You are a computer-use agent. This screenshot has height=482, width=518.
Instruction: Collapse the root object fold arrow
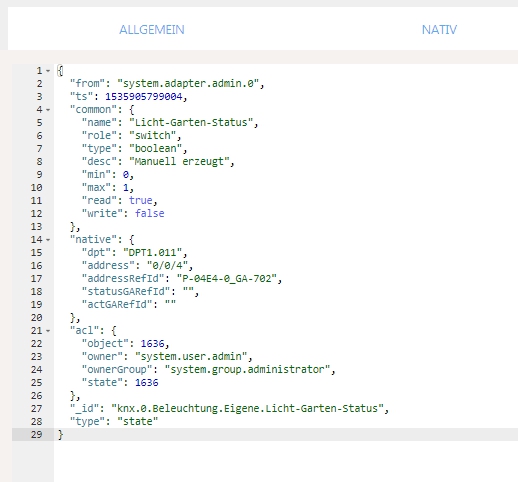pyautogui.click(x=48, y=71)
